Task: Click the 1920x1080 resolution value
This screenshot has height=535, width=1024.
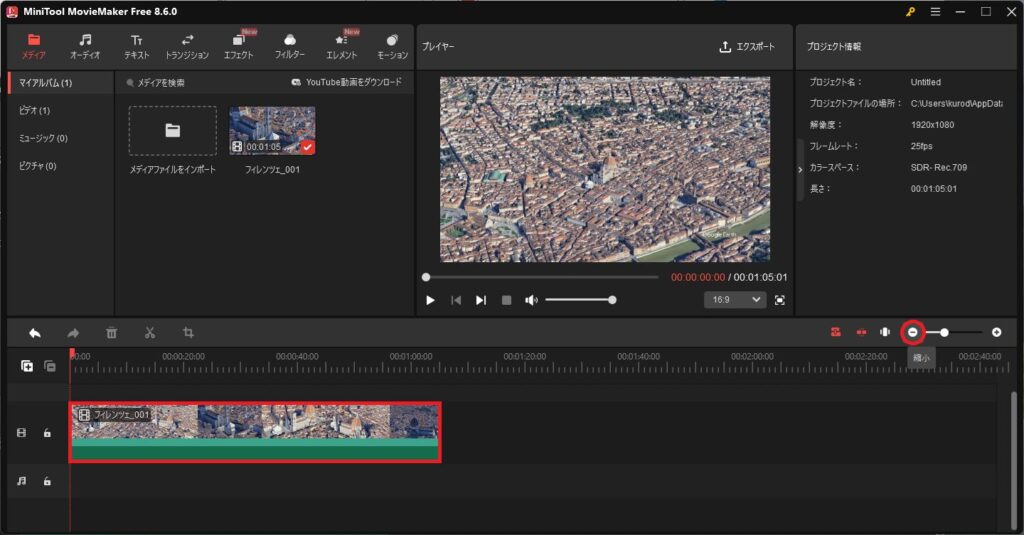Action: 932,125
